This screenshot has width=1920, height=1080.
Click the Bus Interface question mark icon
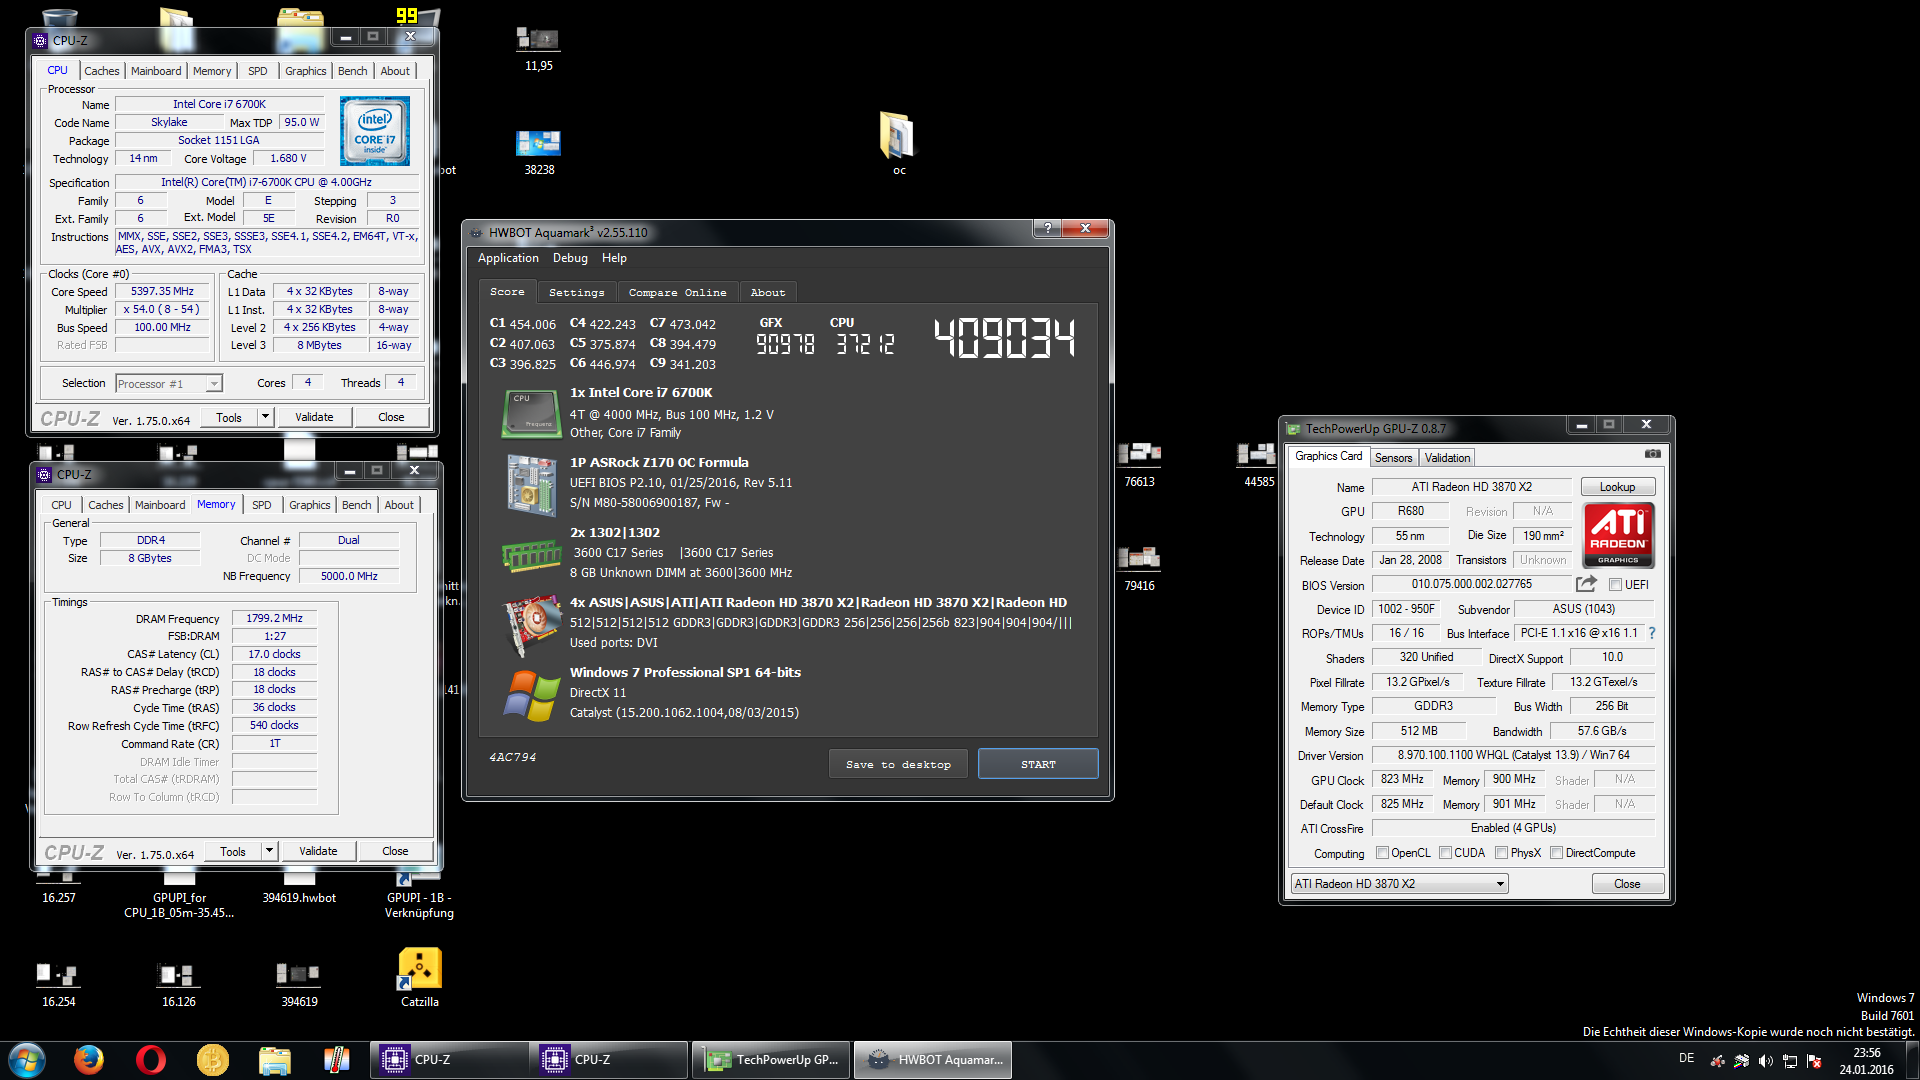click(1652, 633)
